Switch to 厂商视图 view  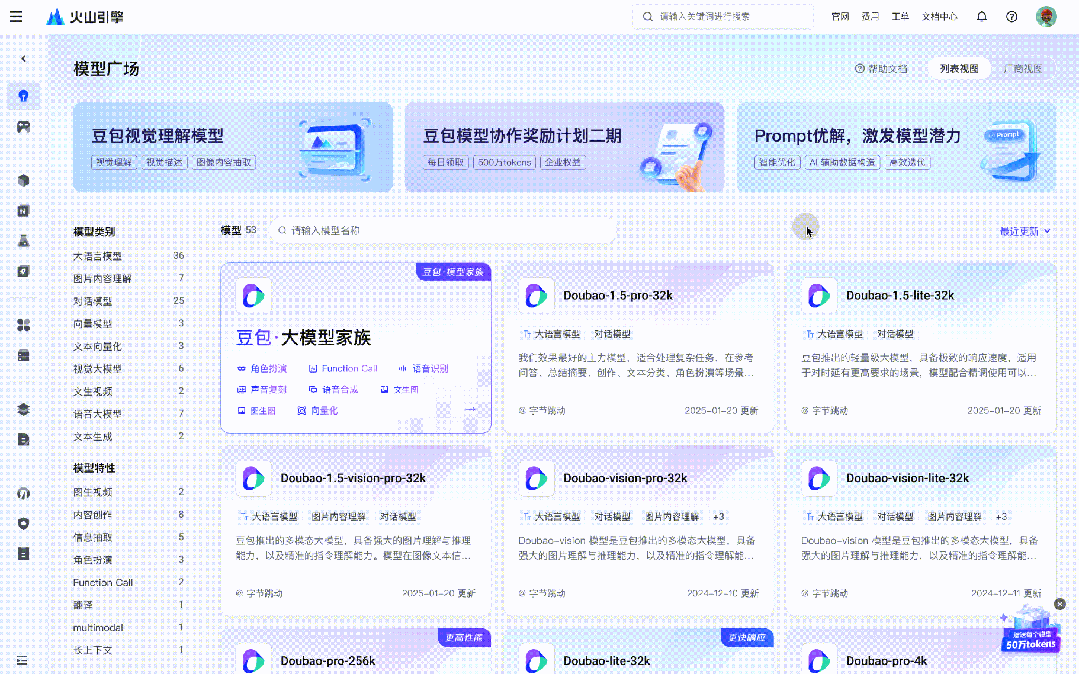click(x=1023, y=69)
